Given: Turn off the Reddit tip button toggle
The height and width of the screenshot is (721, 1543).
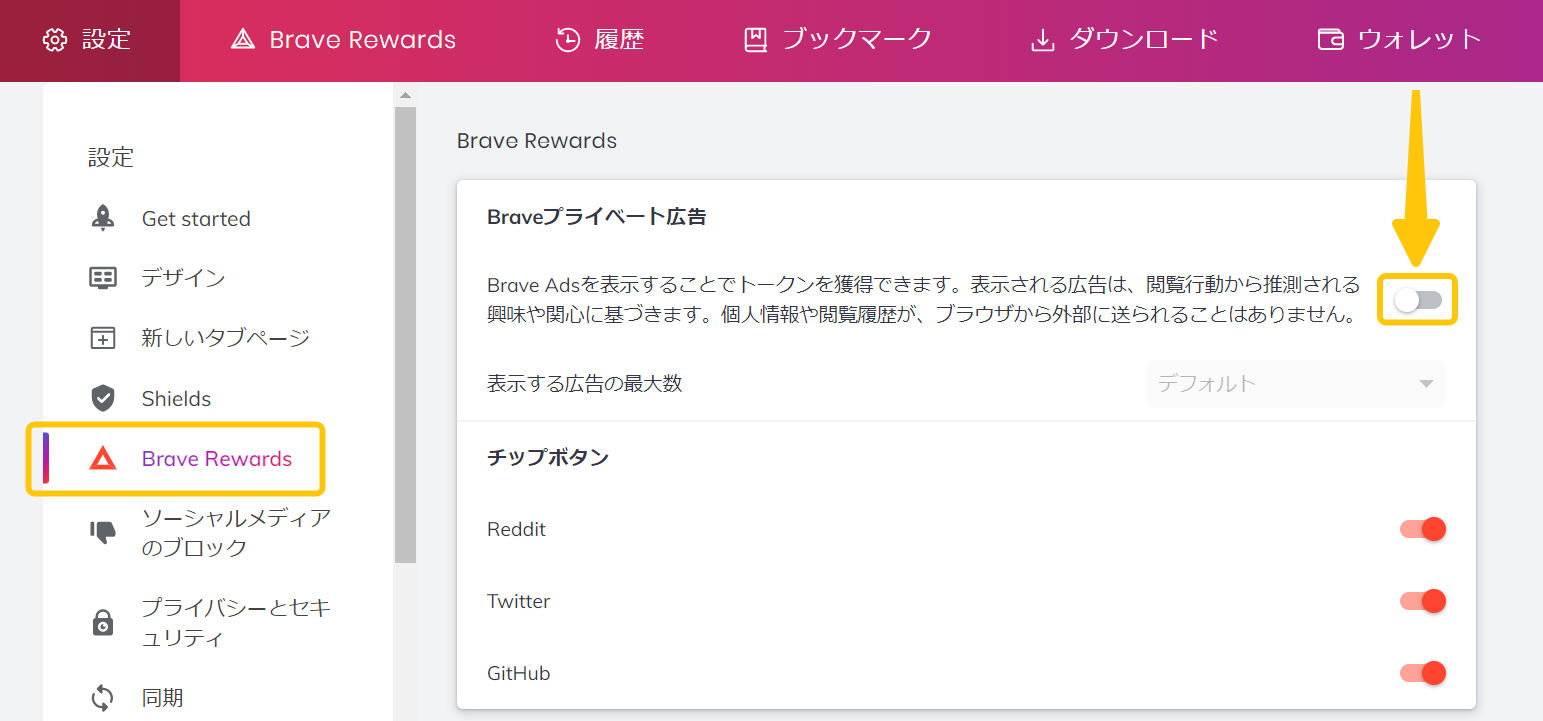Looking at the screenshot, I should (1423, 529).
